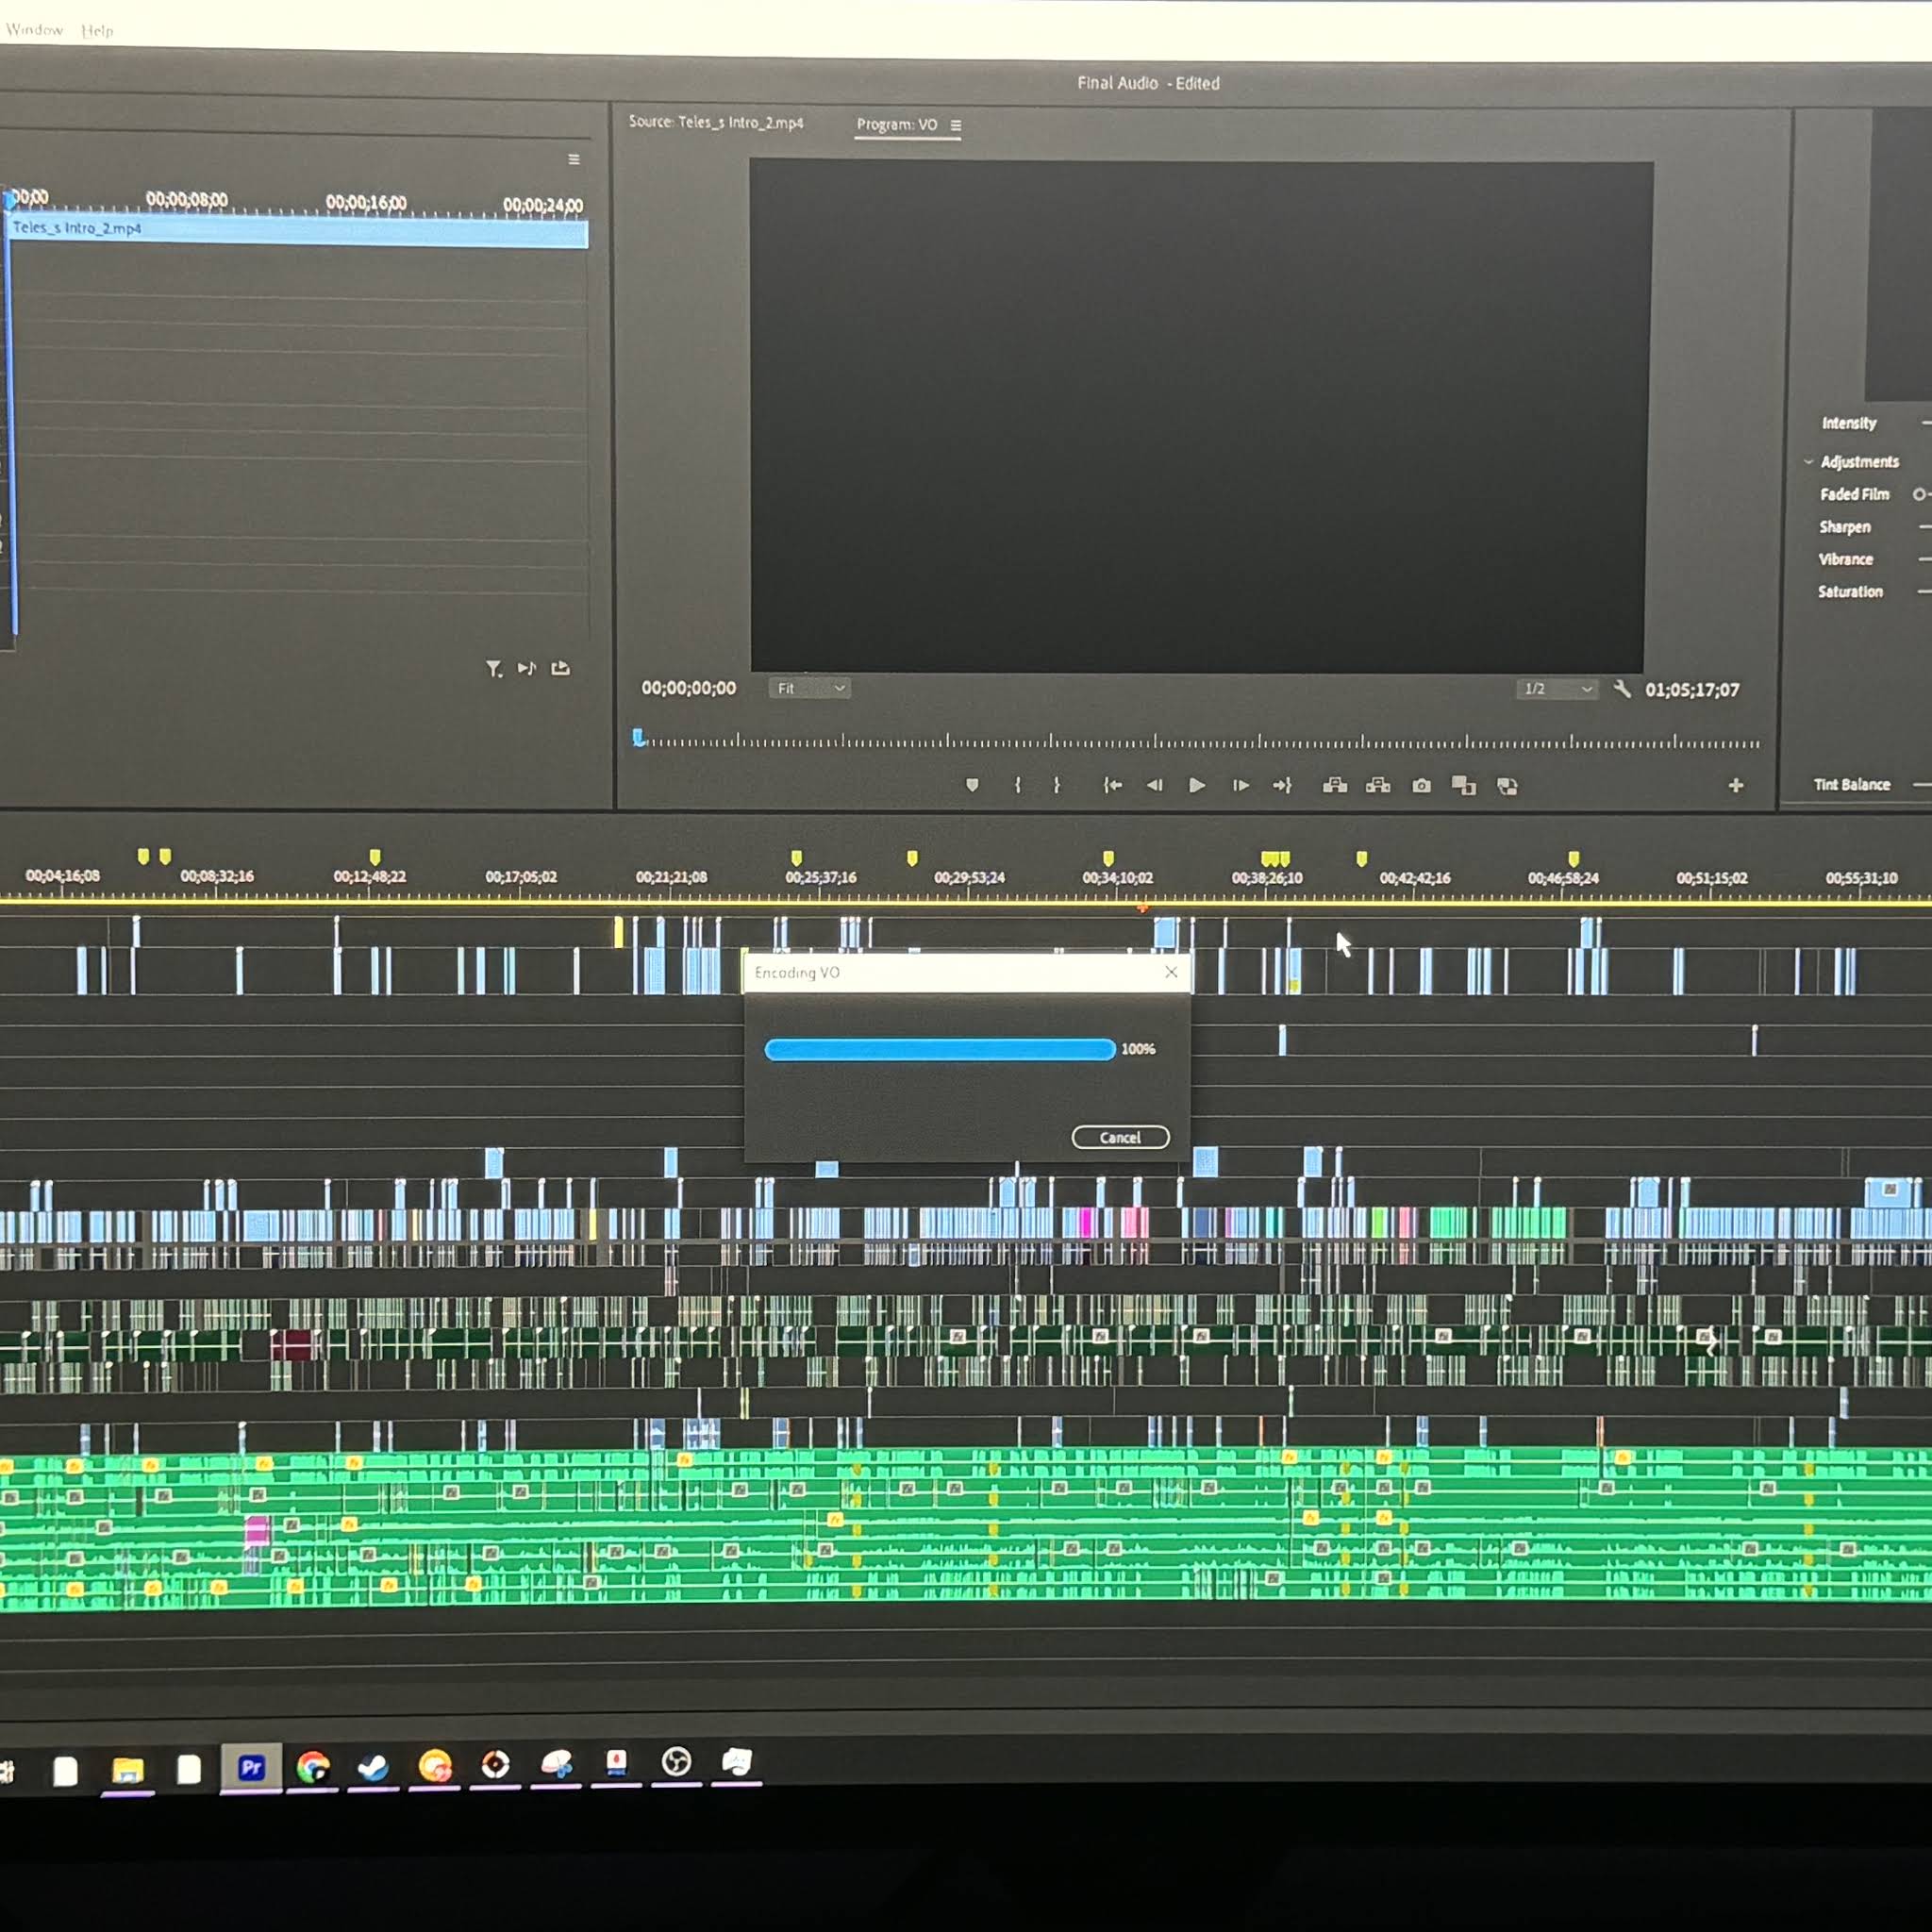
Task: Click the Step Forward one frame button
Action: (x=1240, y=786)
